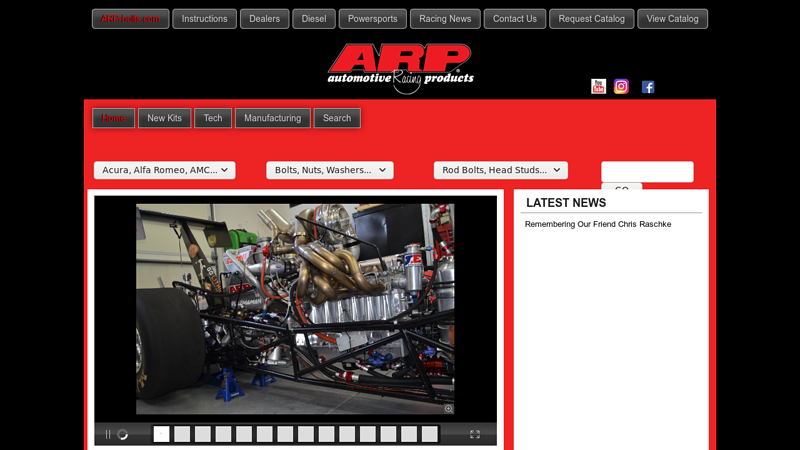Screen dimensions: 800x450
Task: Open the Rod Bolts, Head Studs dropdown
Action: 501,170
